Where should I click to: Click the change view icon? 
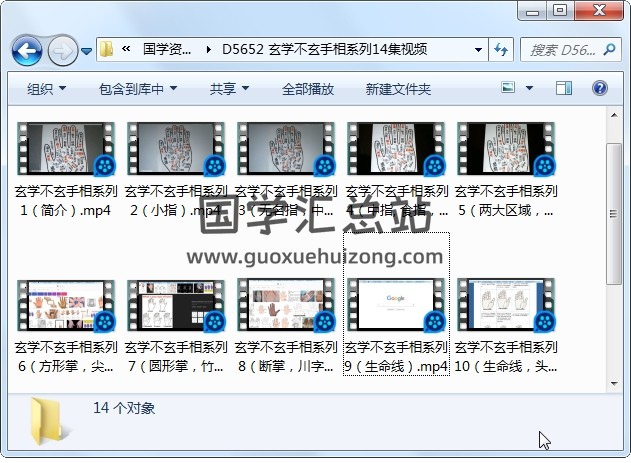(x=509, y=89)
